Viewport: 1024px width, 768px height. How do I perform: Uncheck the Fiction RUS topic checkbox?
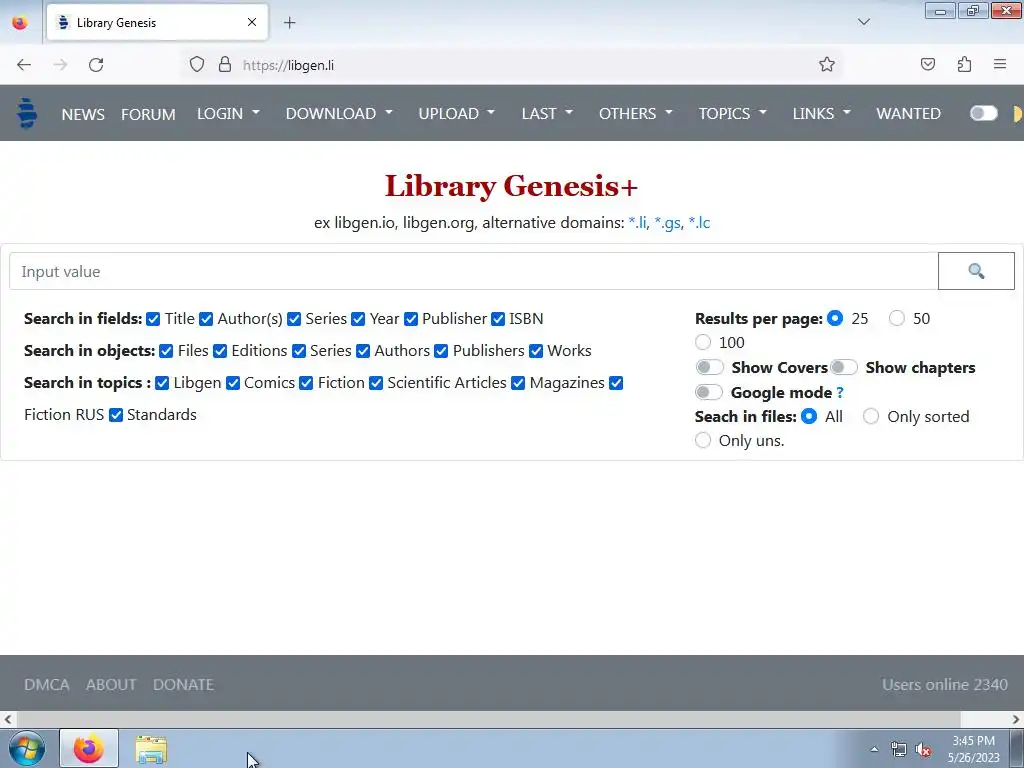click(x=616, y=383)
